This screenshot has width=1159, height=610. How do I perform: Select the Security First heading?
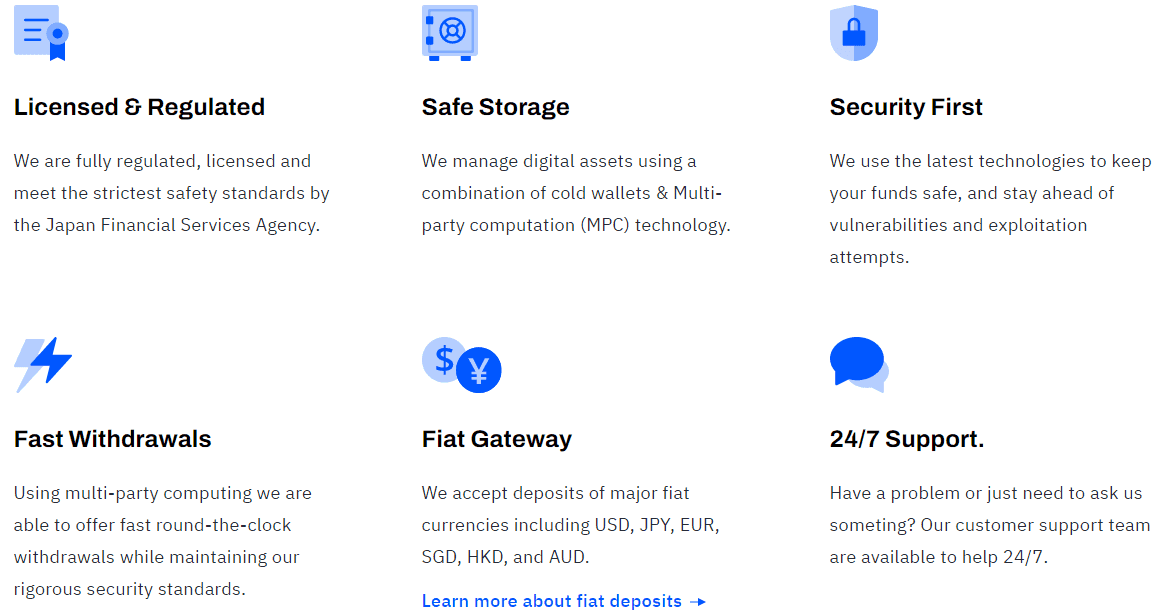(905, 107)
